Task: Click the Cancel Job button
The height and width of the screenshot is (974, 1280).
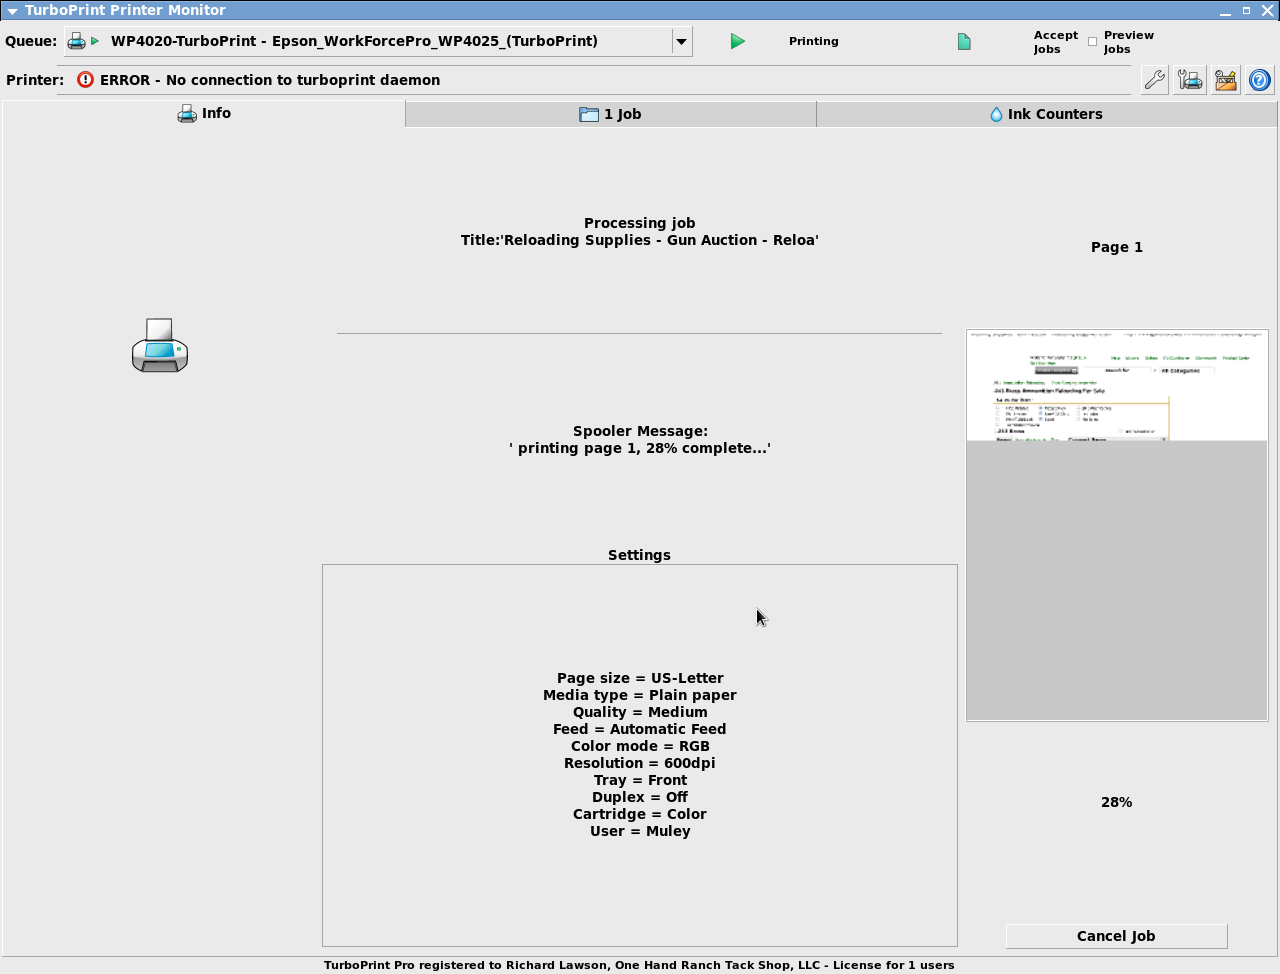Action: tap(1116, 936)
